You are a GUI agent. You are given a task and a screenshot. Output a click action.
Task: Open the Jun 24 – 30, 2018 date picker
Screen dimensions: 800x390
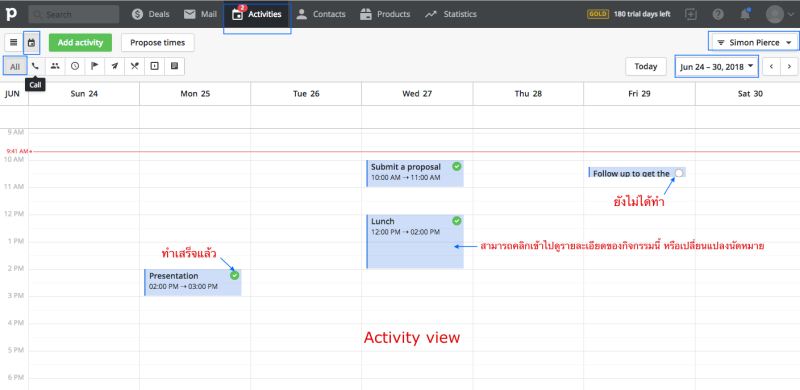[716, 66]
